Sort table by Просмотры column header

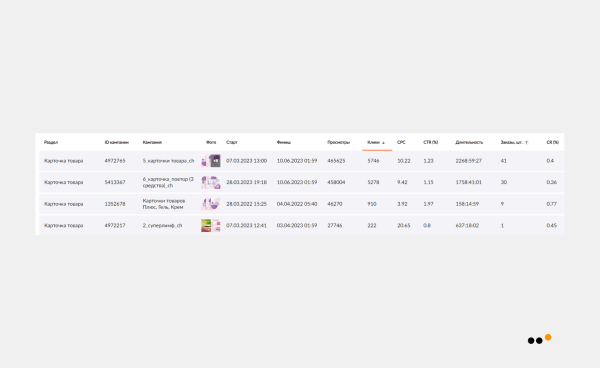[x=338, y=142]
